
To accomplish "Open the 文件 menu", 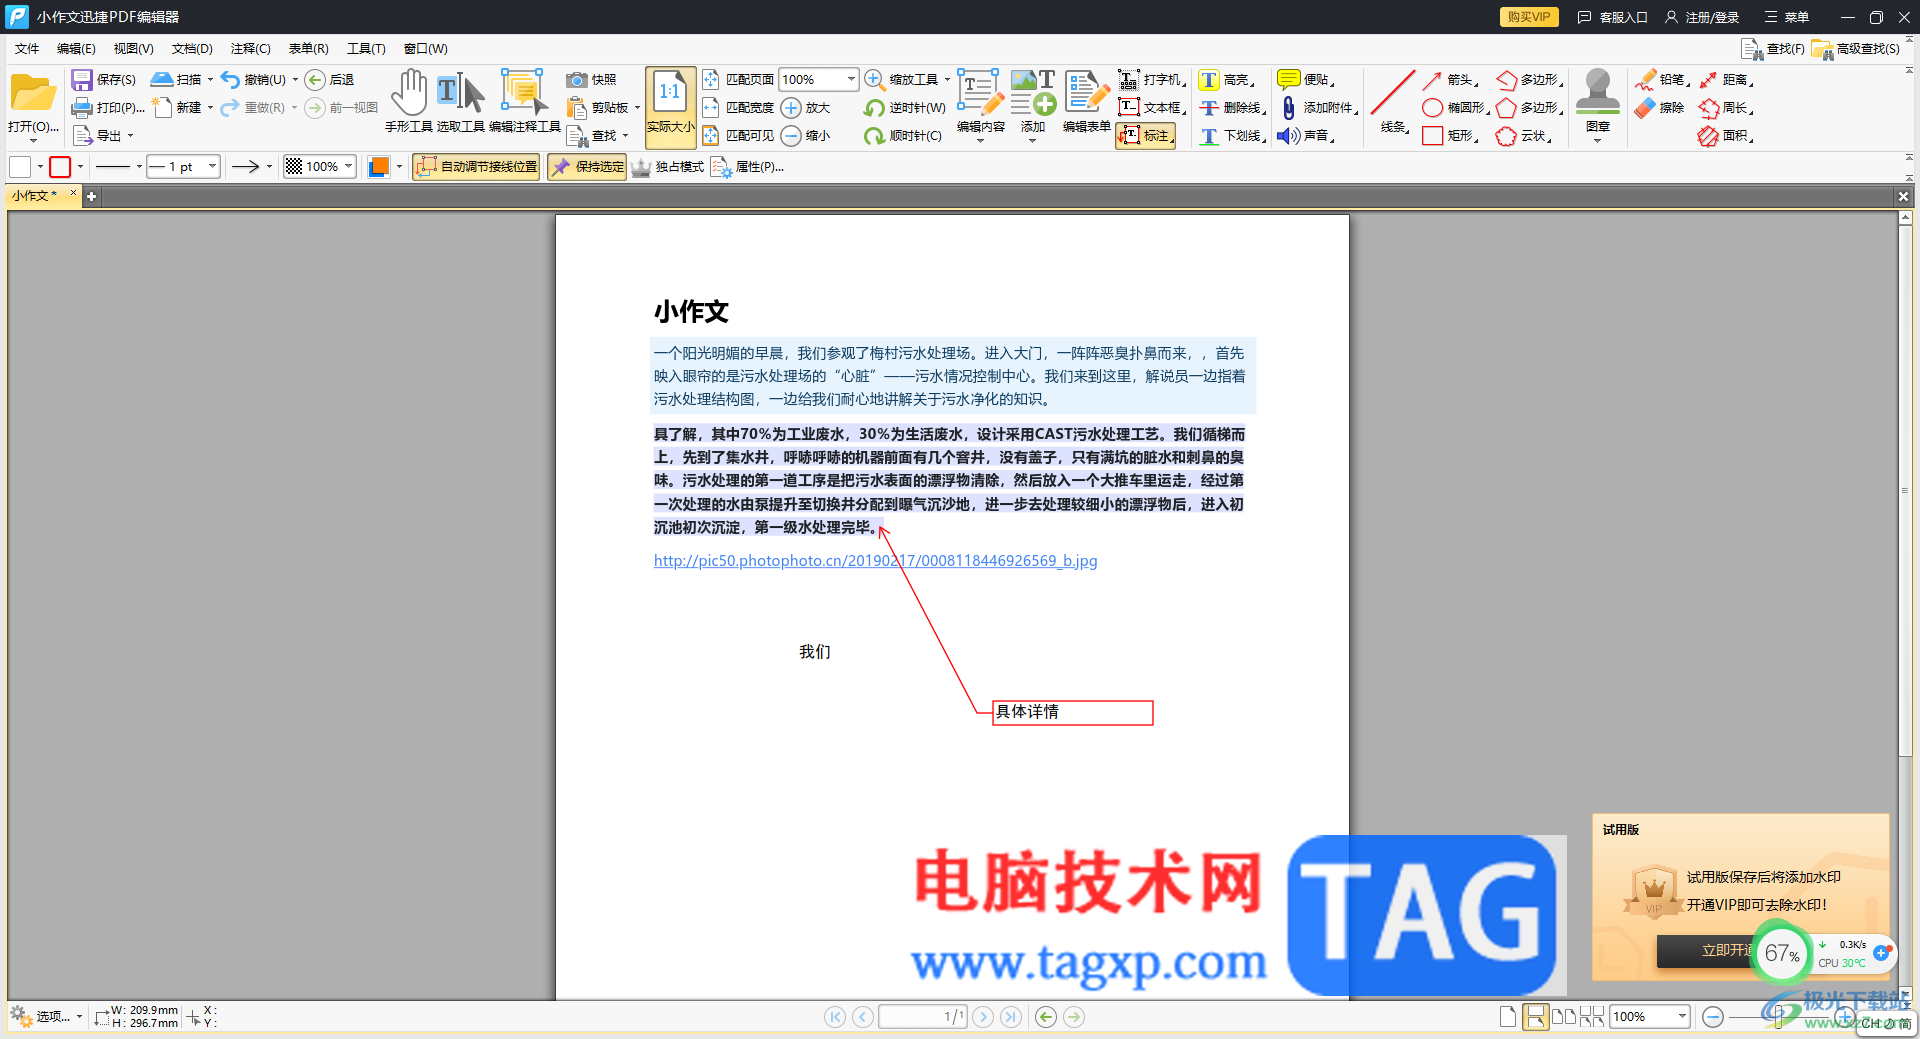I will pos(27,48).
